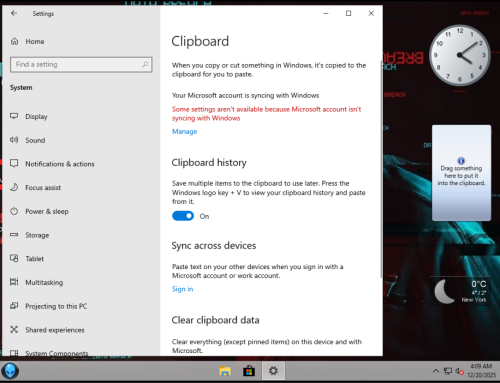Open the Display monitor icon
Viewport: 500px width, 383px height.
pos(14,116)
